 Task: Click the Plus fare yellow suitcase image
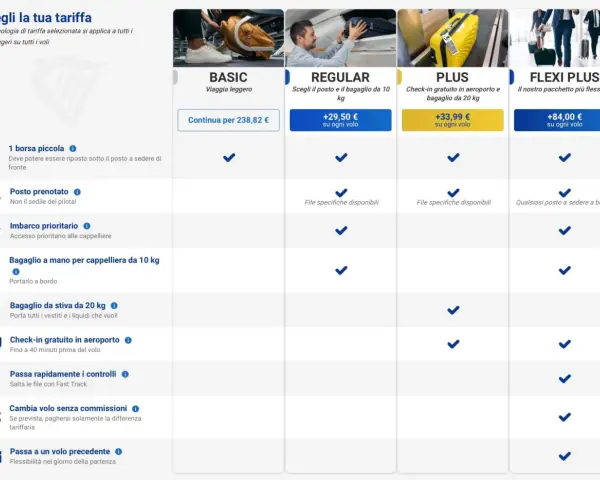click(x=453, y=38)
